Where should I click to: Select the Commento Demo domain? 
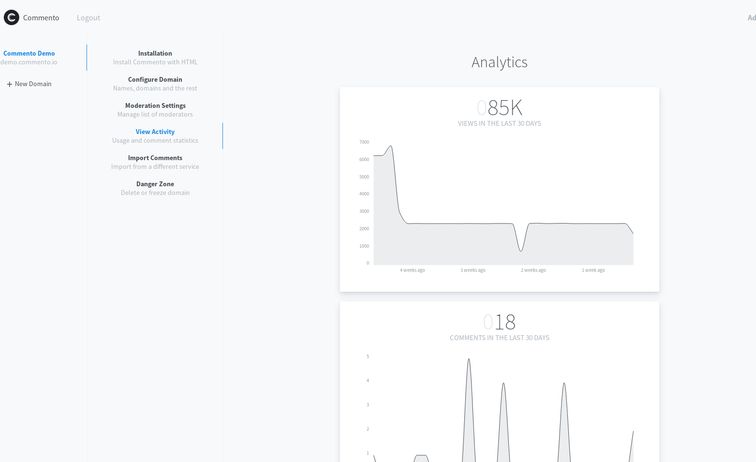pos(29,53)
